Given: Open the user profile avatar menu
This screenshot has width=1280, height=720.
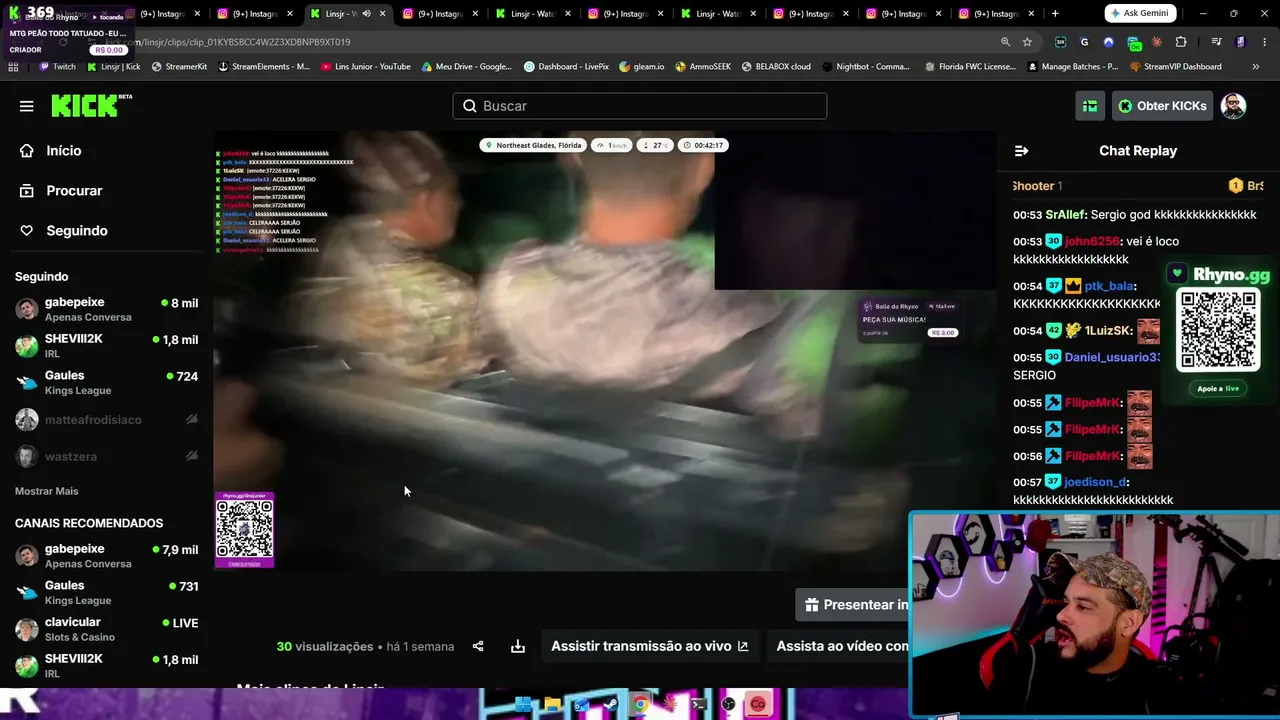Looking at the screenshot, I should (x=1233, y=106).
